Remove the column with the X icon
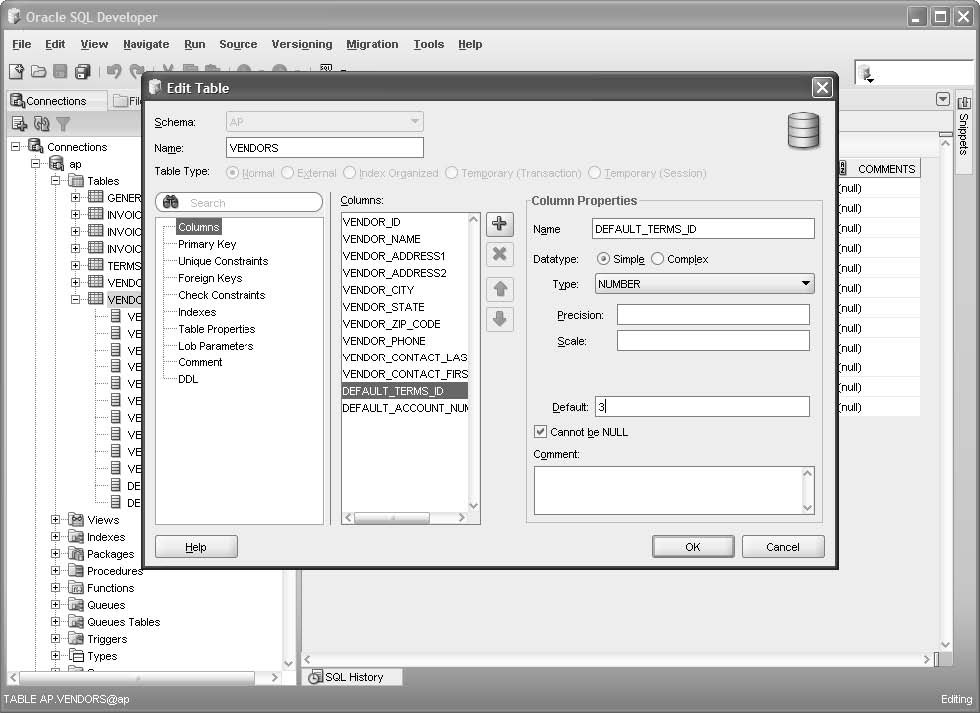The width and height of the screenshot is (980, 713). [499, 254]
